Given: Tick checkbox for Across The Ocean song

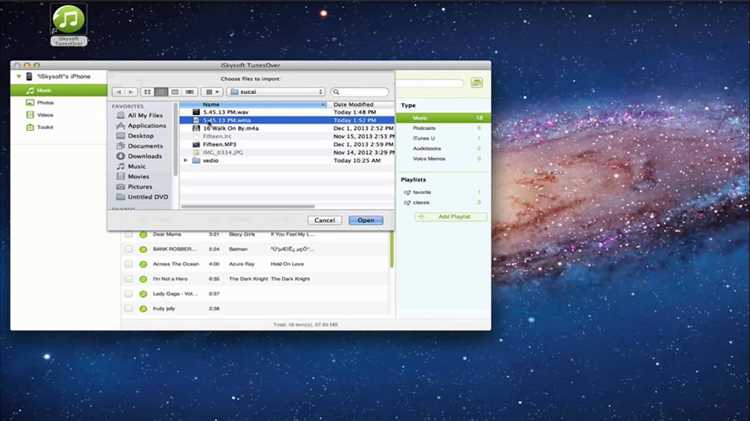Looking at the screenshot, I should [x=129, y=264].
